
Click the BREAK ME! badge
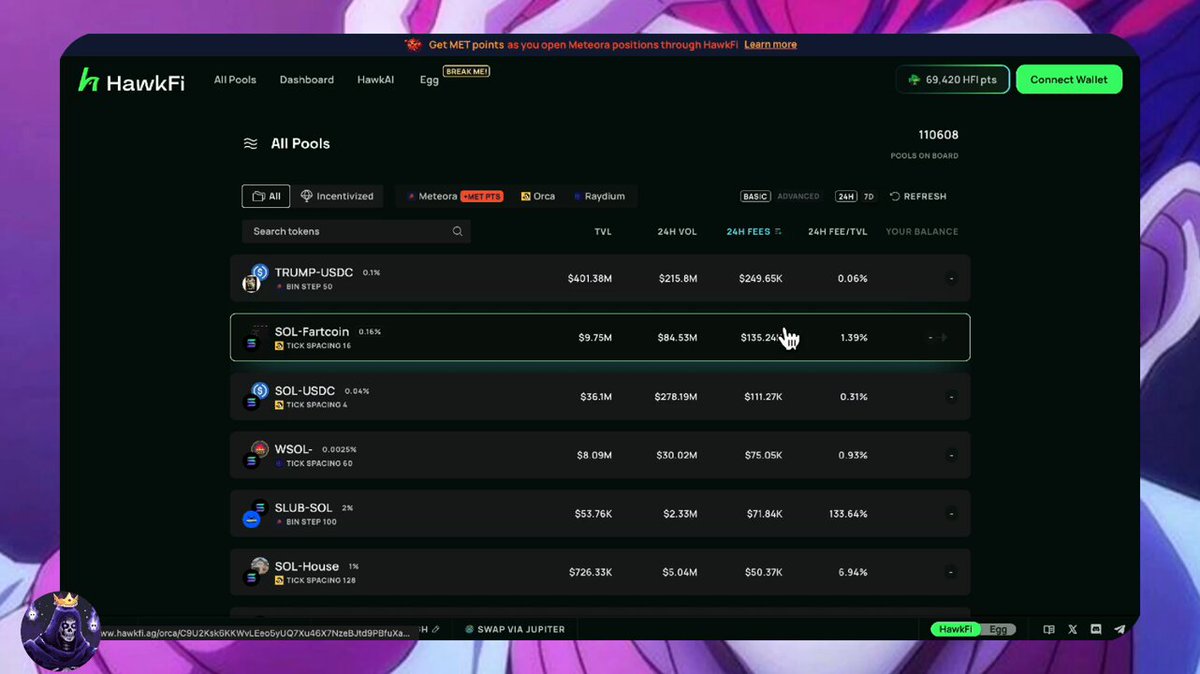pyautogui.click(x=466, y=72)
